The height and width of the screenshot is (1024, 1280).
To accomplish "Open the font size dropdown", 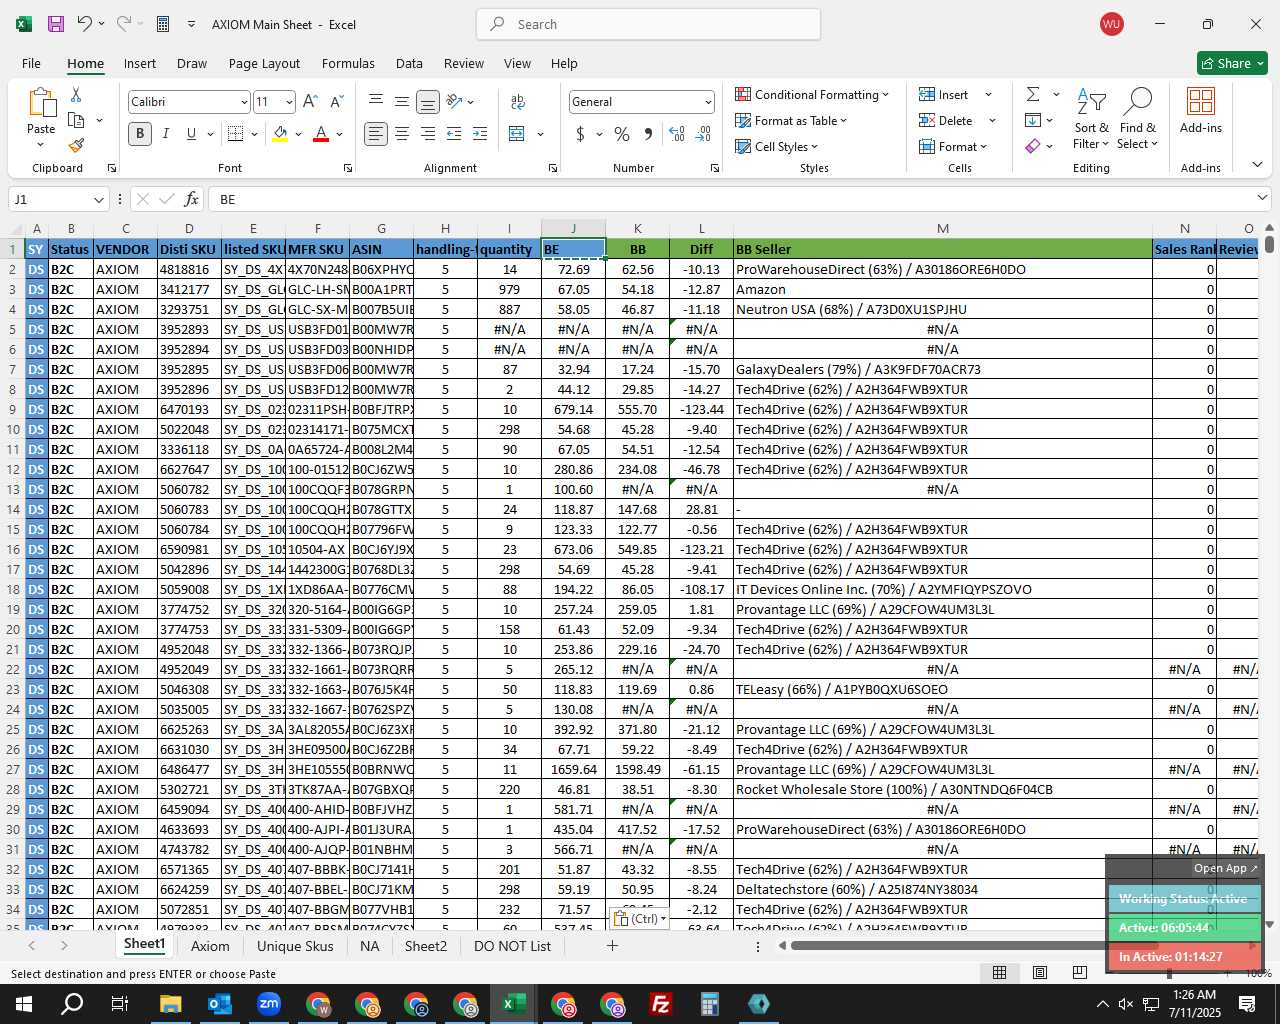I will coord(289,102).
